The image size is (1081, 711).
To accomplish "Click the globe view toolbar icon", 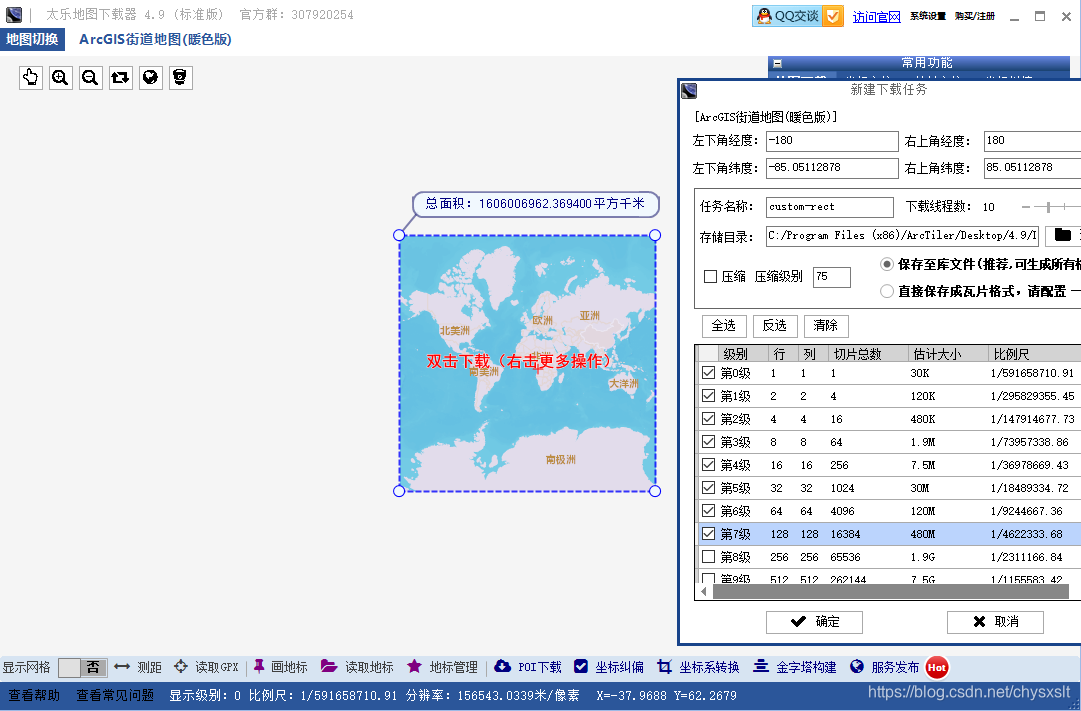I will point(150,77).
